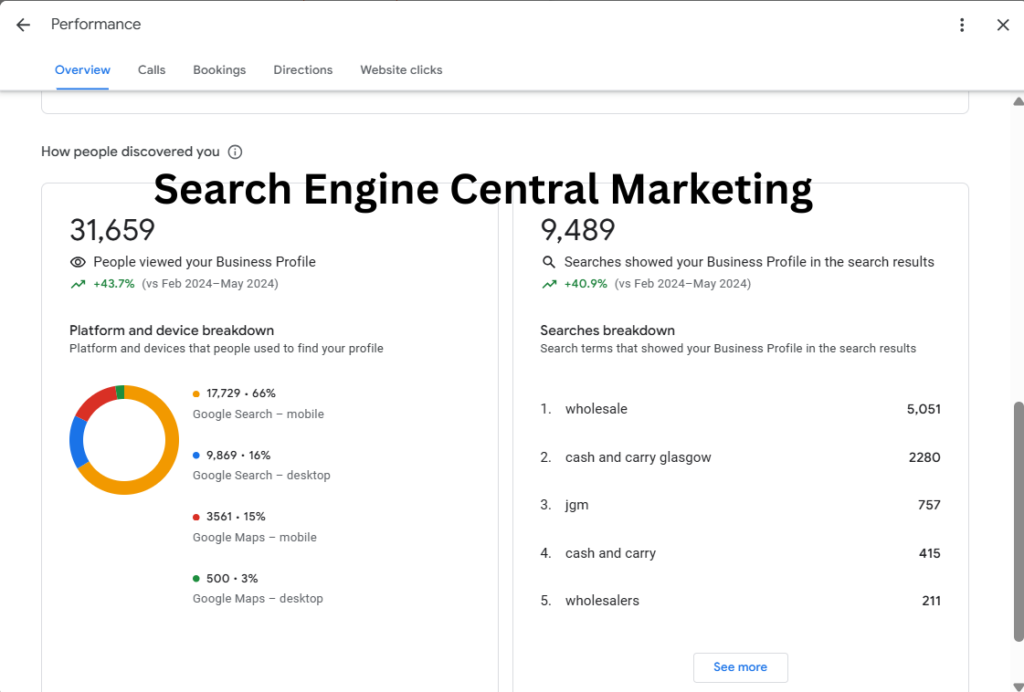Click the blue legend dot for 9,869

[x=196, y=455]
